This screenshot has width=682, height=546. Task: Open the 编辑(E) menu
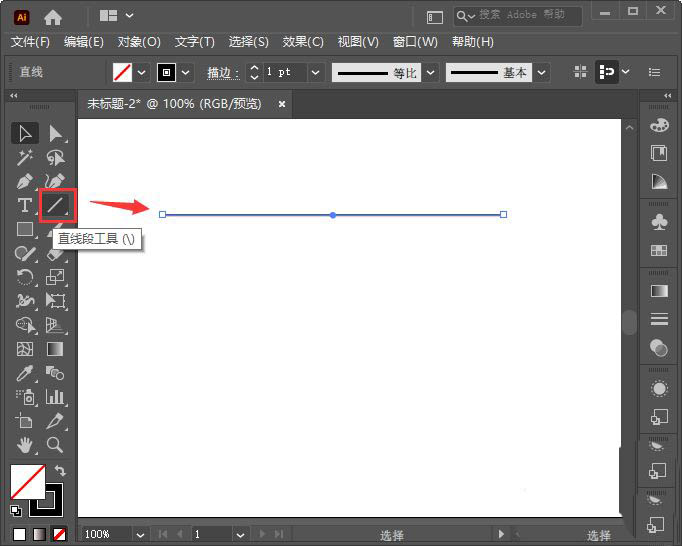tap(84, 42)
